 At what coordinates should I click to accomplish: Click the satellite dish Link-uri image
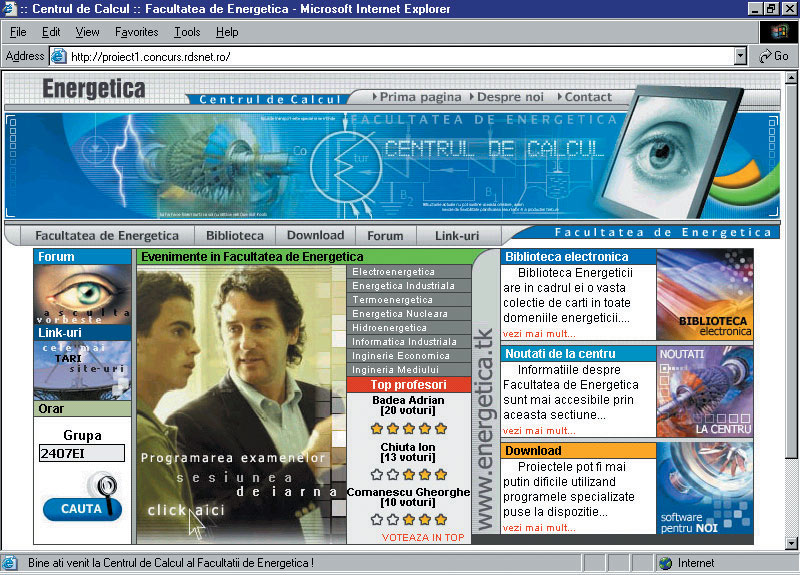tap(83, 370)
